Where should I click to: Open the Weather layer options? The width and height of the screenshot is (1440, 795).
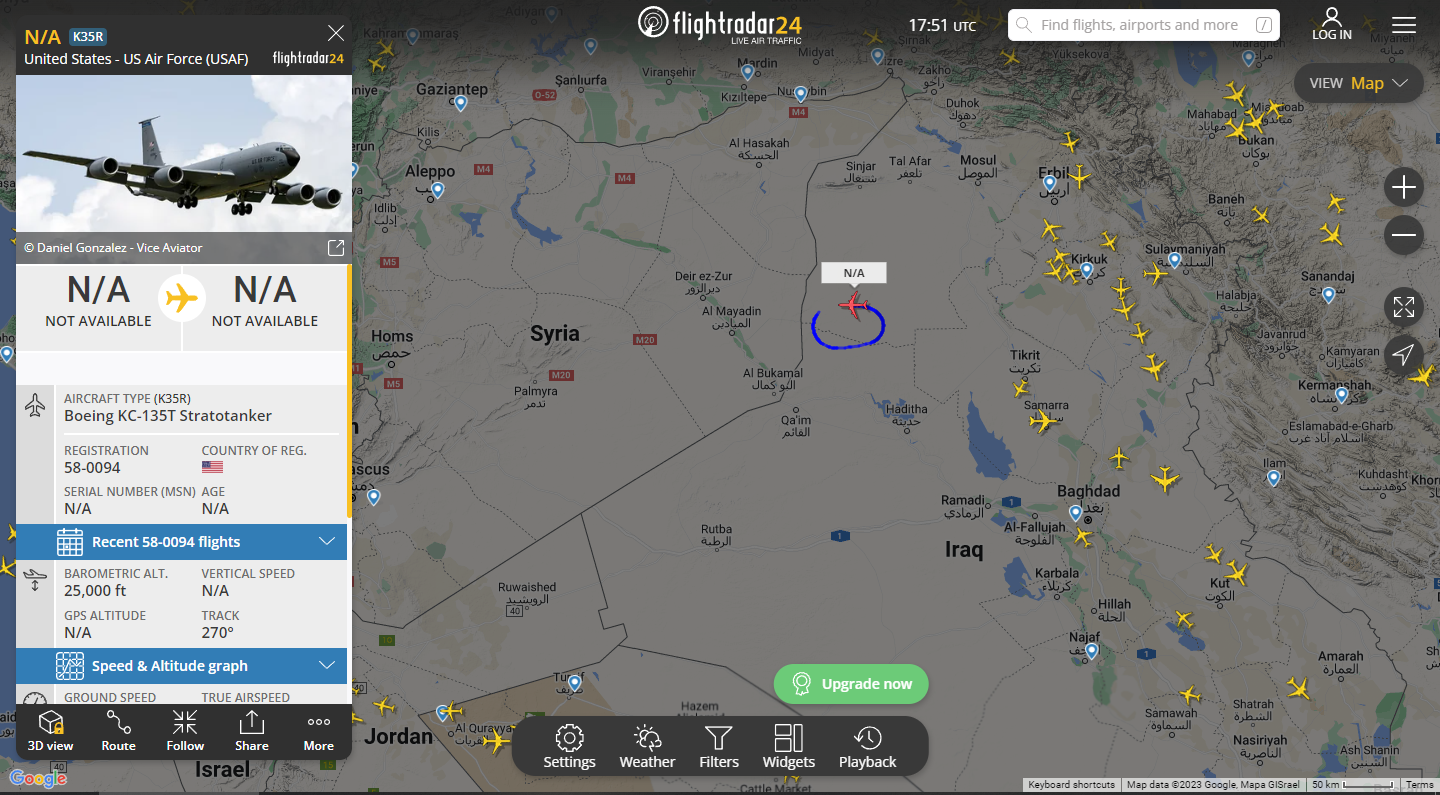point(647,747)
